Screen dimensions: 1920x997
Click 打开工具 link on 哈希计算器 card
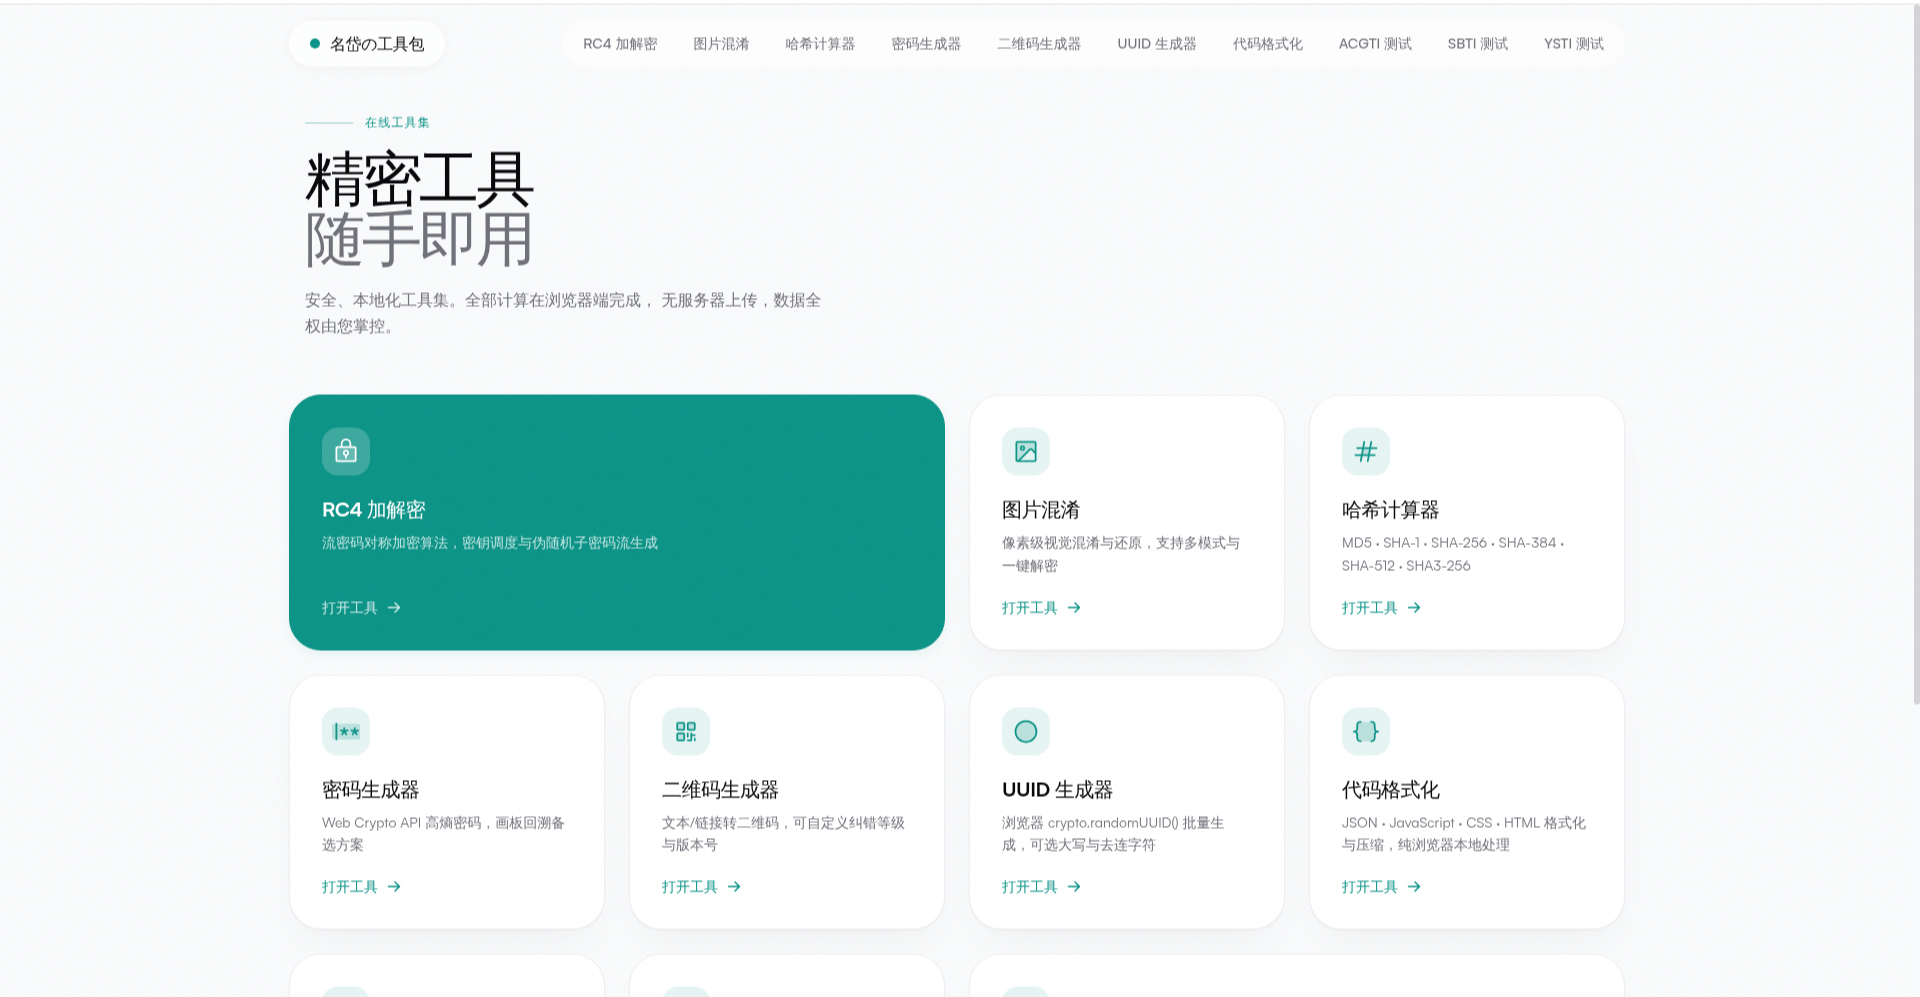click(x=1381, y=607)
